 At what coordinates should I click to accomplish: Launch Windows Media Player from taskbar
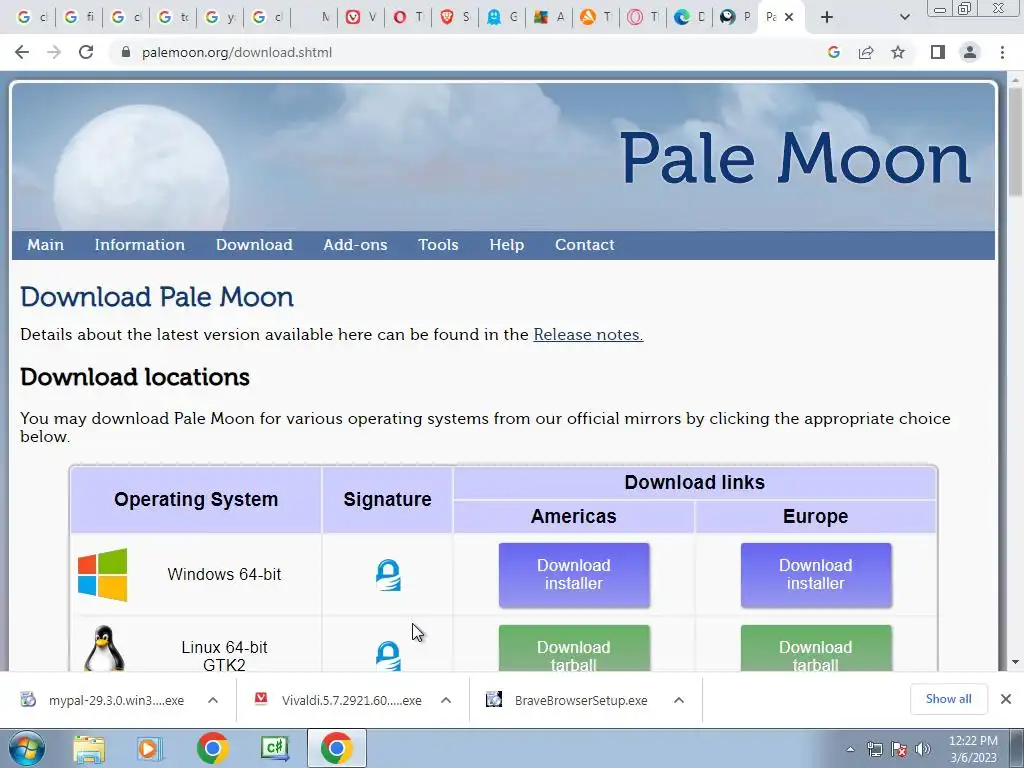click(x=150, y=748)
